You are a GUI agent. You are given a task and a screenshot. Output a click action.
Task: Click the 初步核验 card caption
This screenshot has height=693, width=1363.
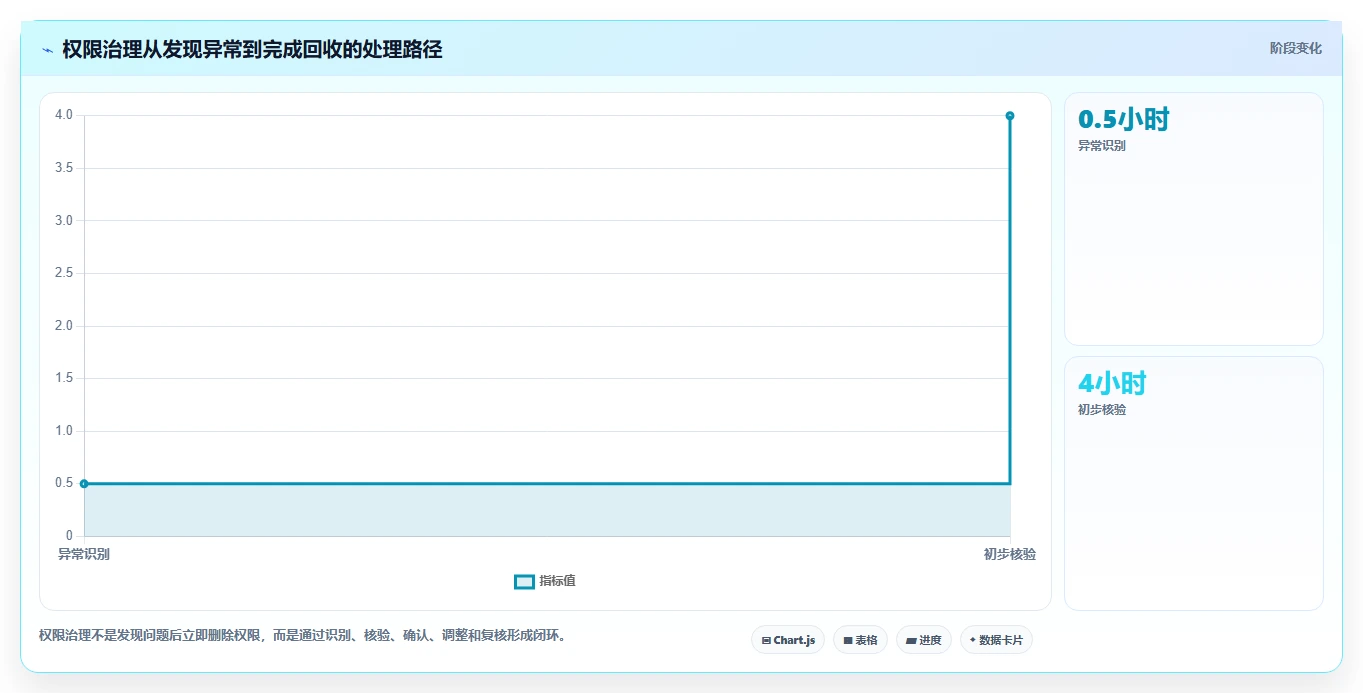(x=1102, y=410)
